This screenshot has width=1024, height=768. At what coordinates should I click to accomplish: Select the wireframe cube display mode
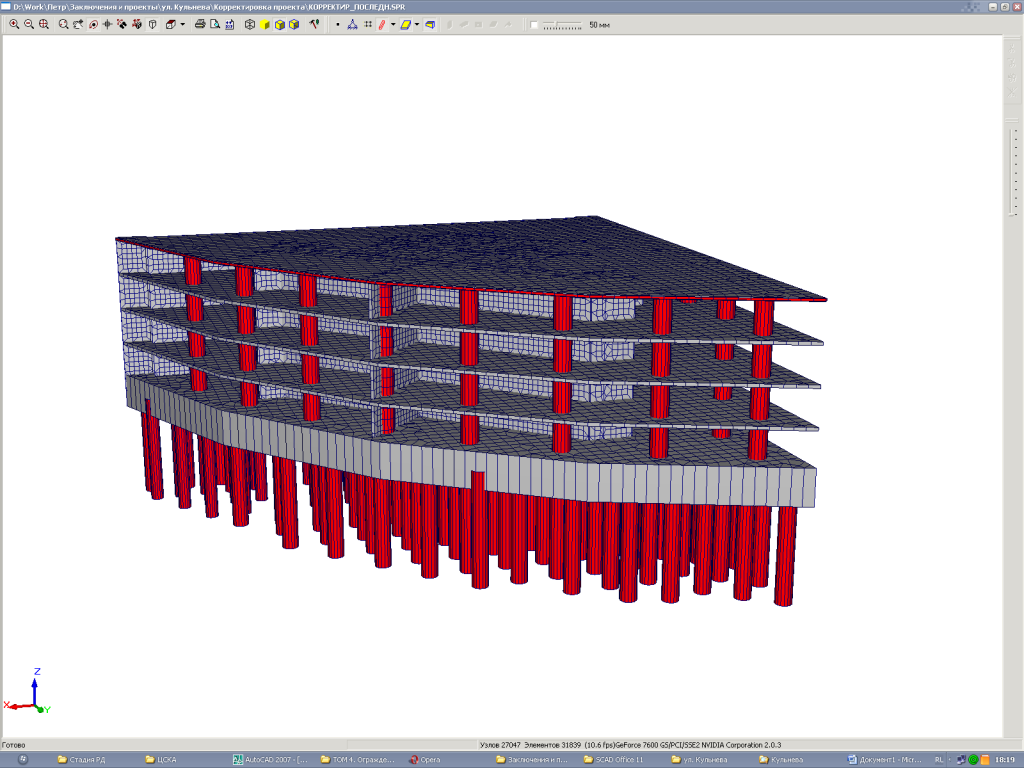[250, 24]
